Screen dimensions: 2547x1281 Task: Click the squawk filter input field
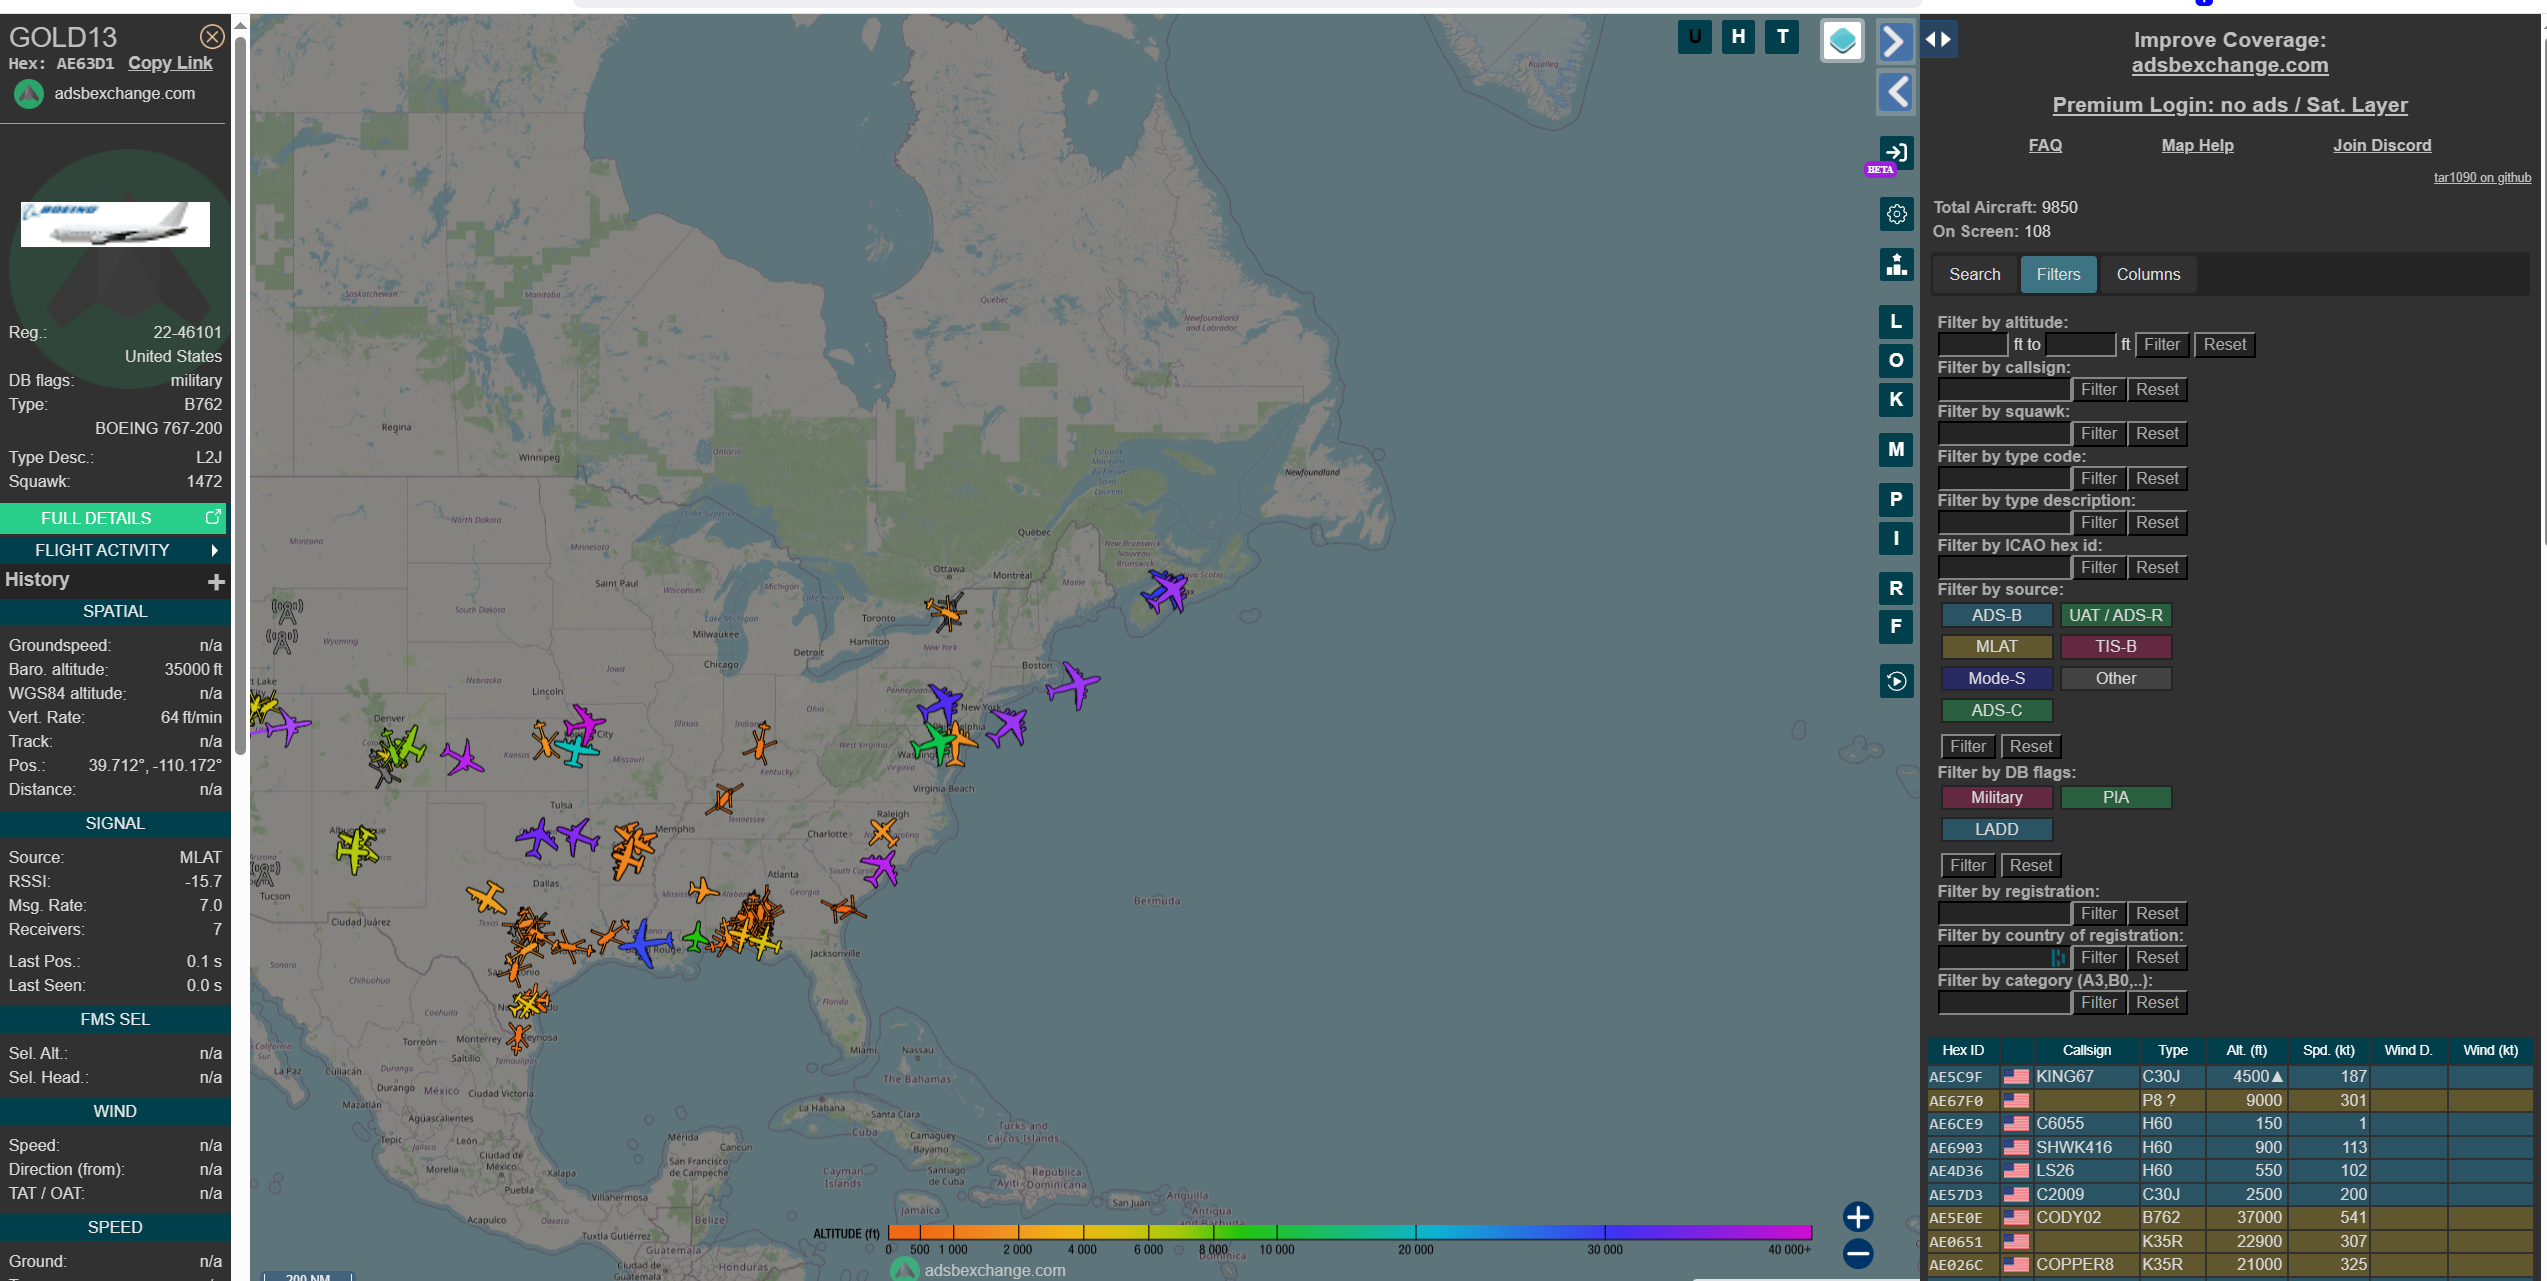click(x=2004, y=434)
